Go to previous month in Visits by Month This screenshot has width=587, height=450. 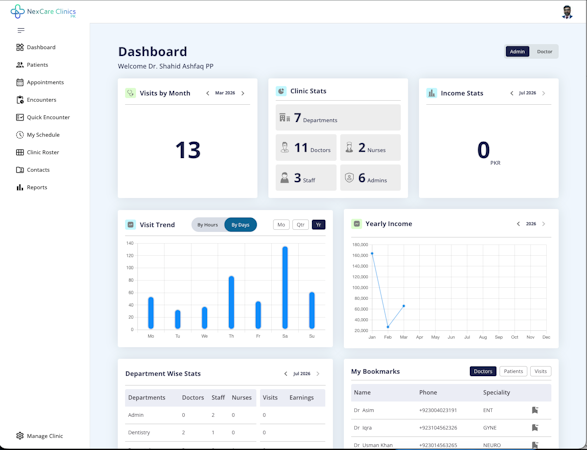[207, 93]
